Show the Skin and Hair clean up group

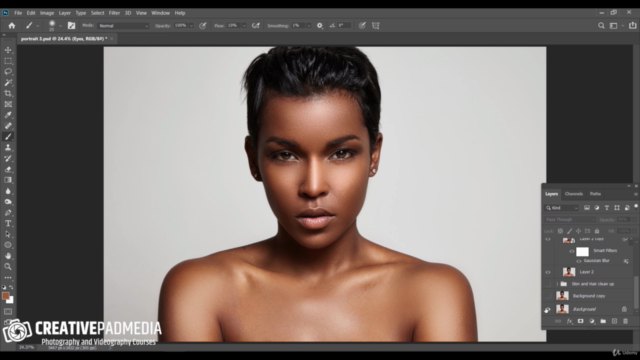(x=548, y=284)
